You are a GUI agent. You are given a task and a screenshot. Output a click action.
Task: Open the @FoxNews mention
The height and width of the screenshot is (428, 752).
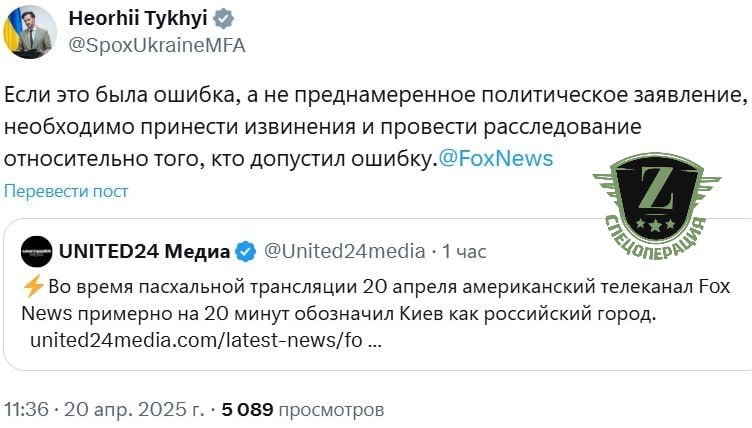(x=496, y=158)
